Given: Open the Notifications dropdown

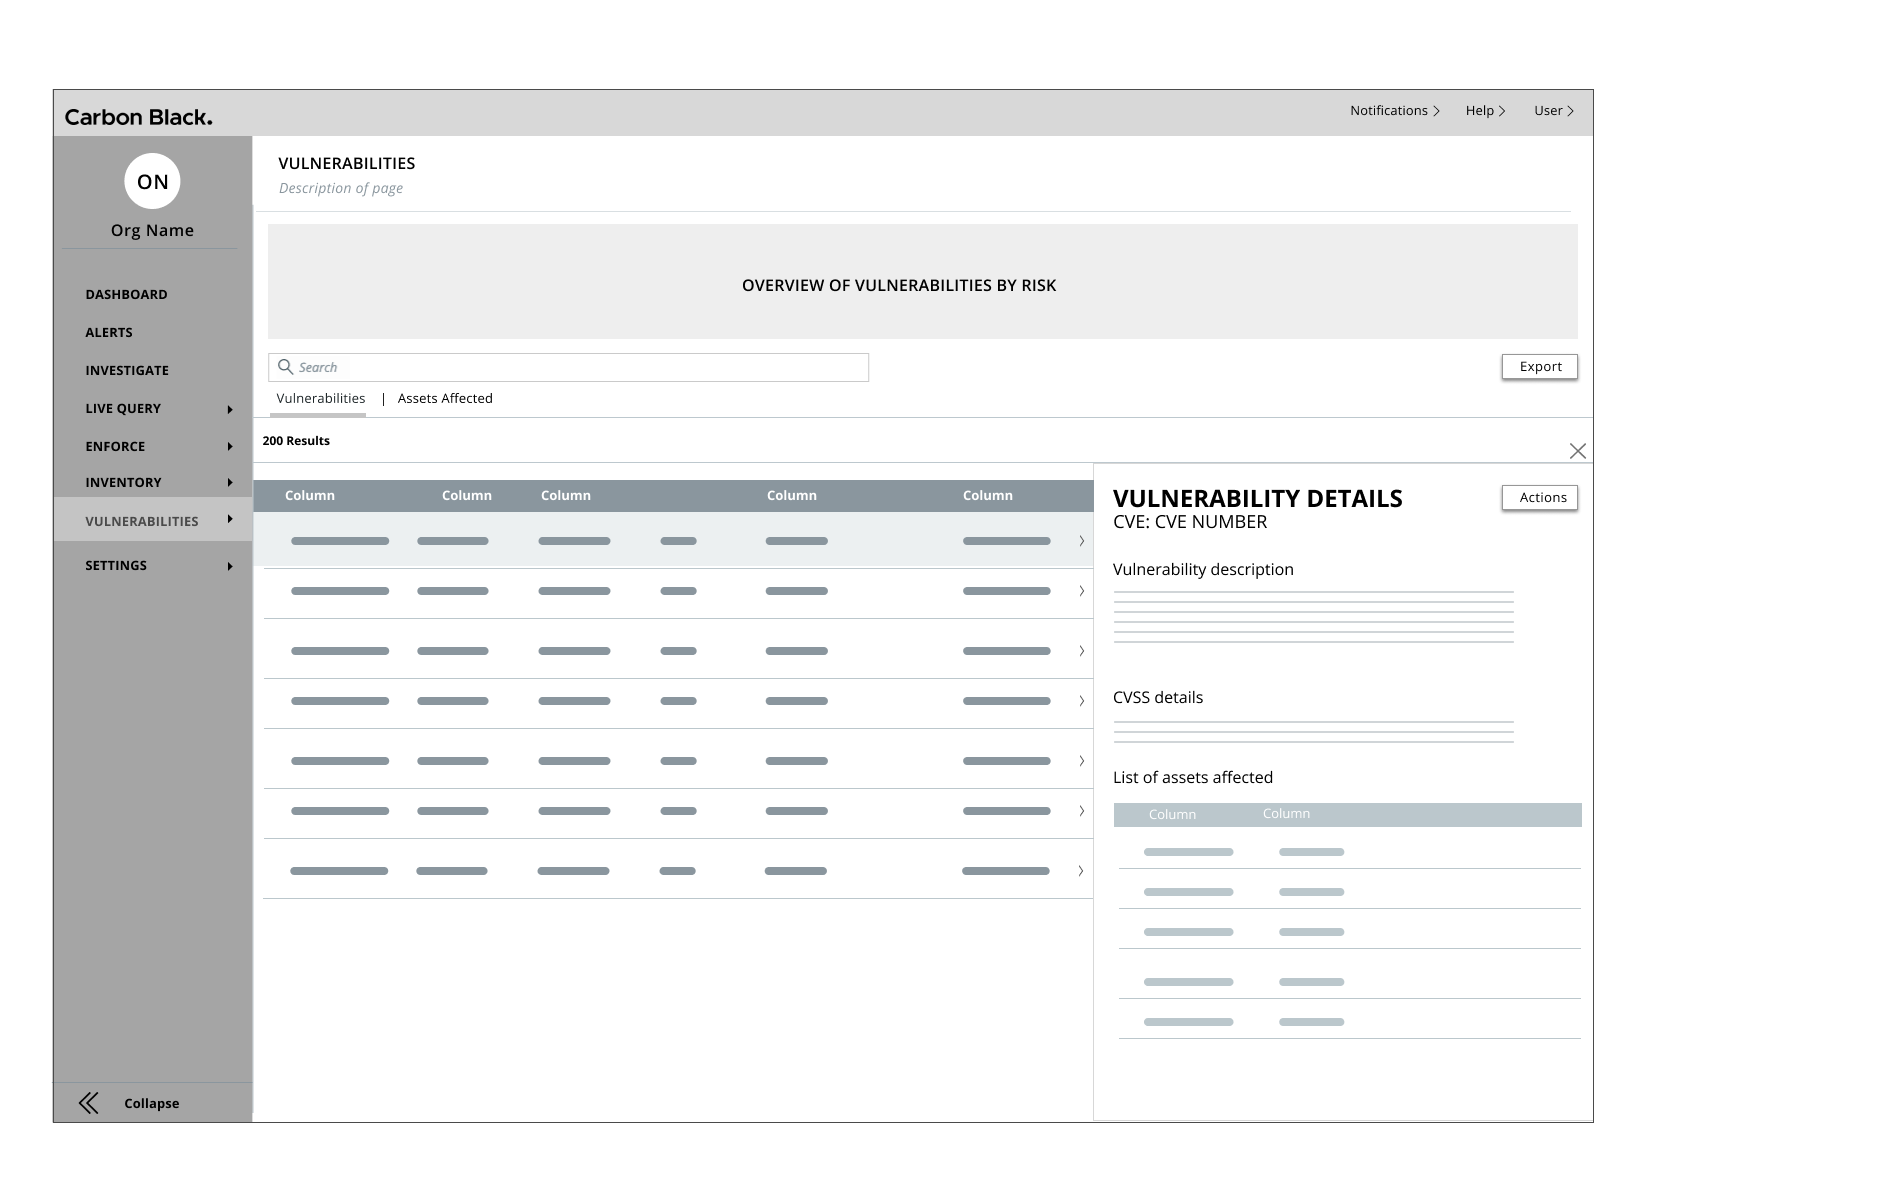Looking at the screenshot, I should click(x=1394, y=111).
